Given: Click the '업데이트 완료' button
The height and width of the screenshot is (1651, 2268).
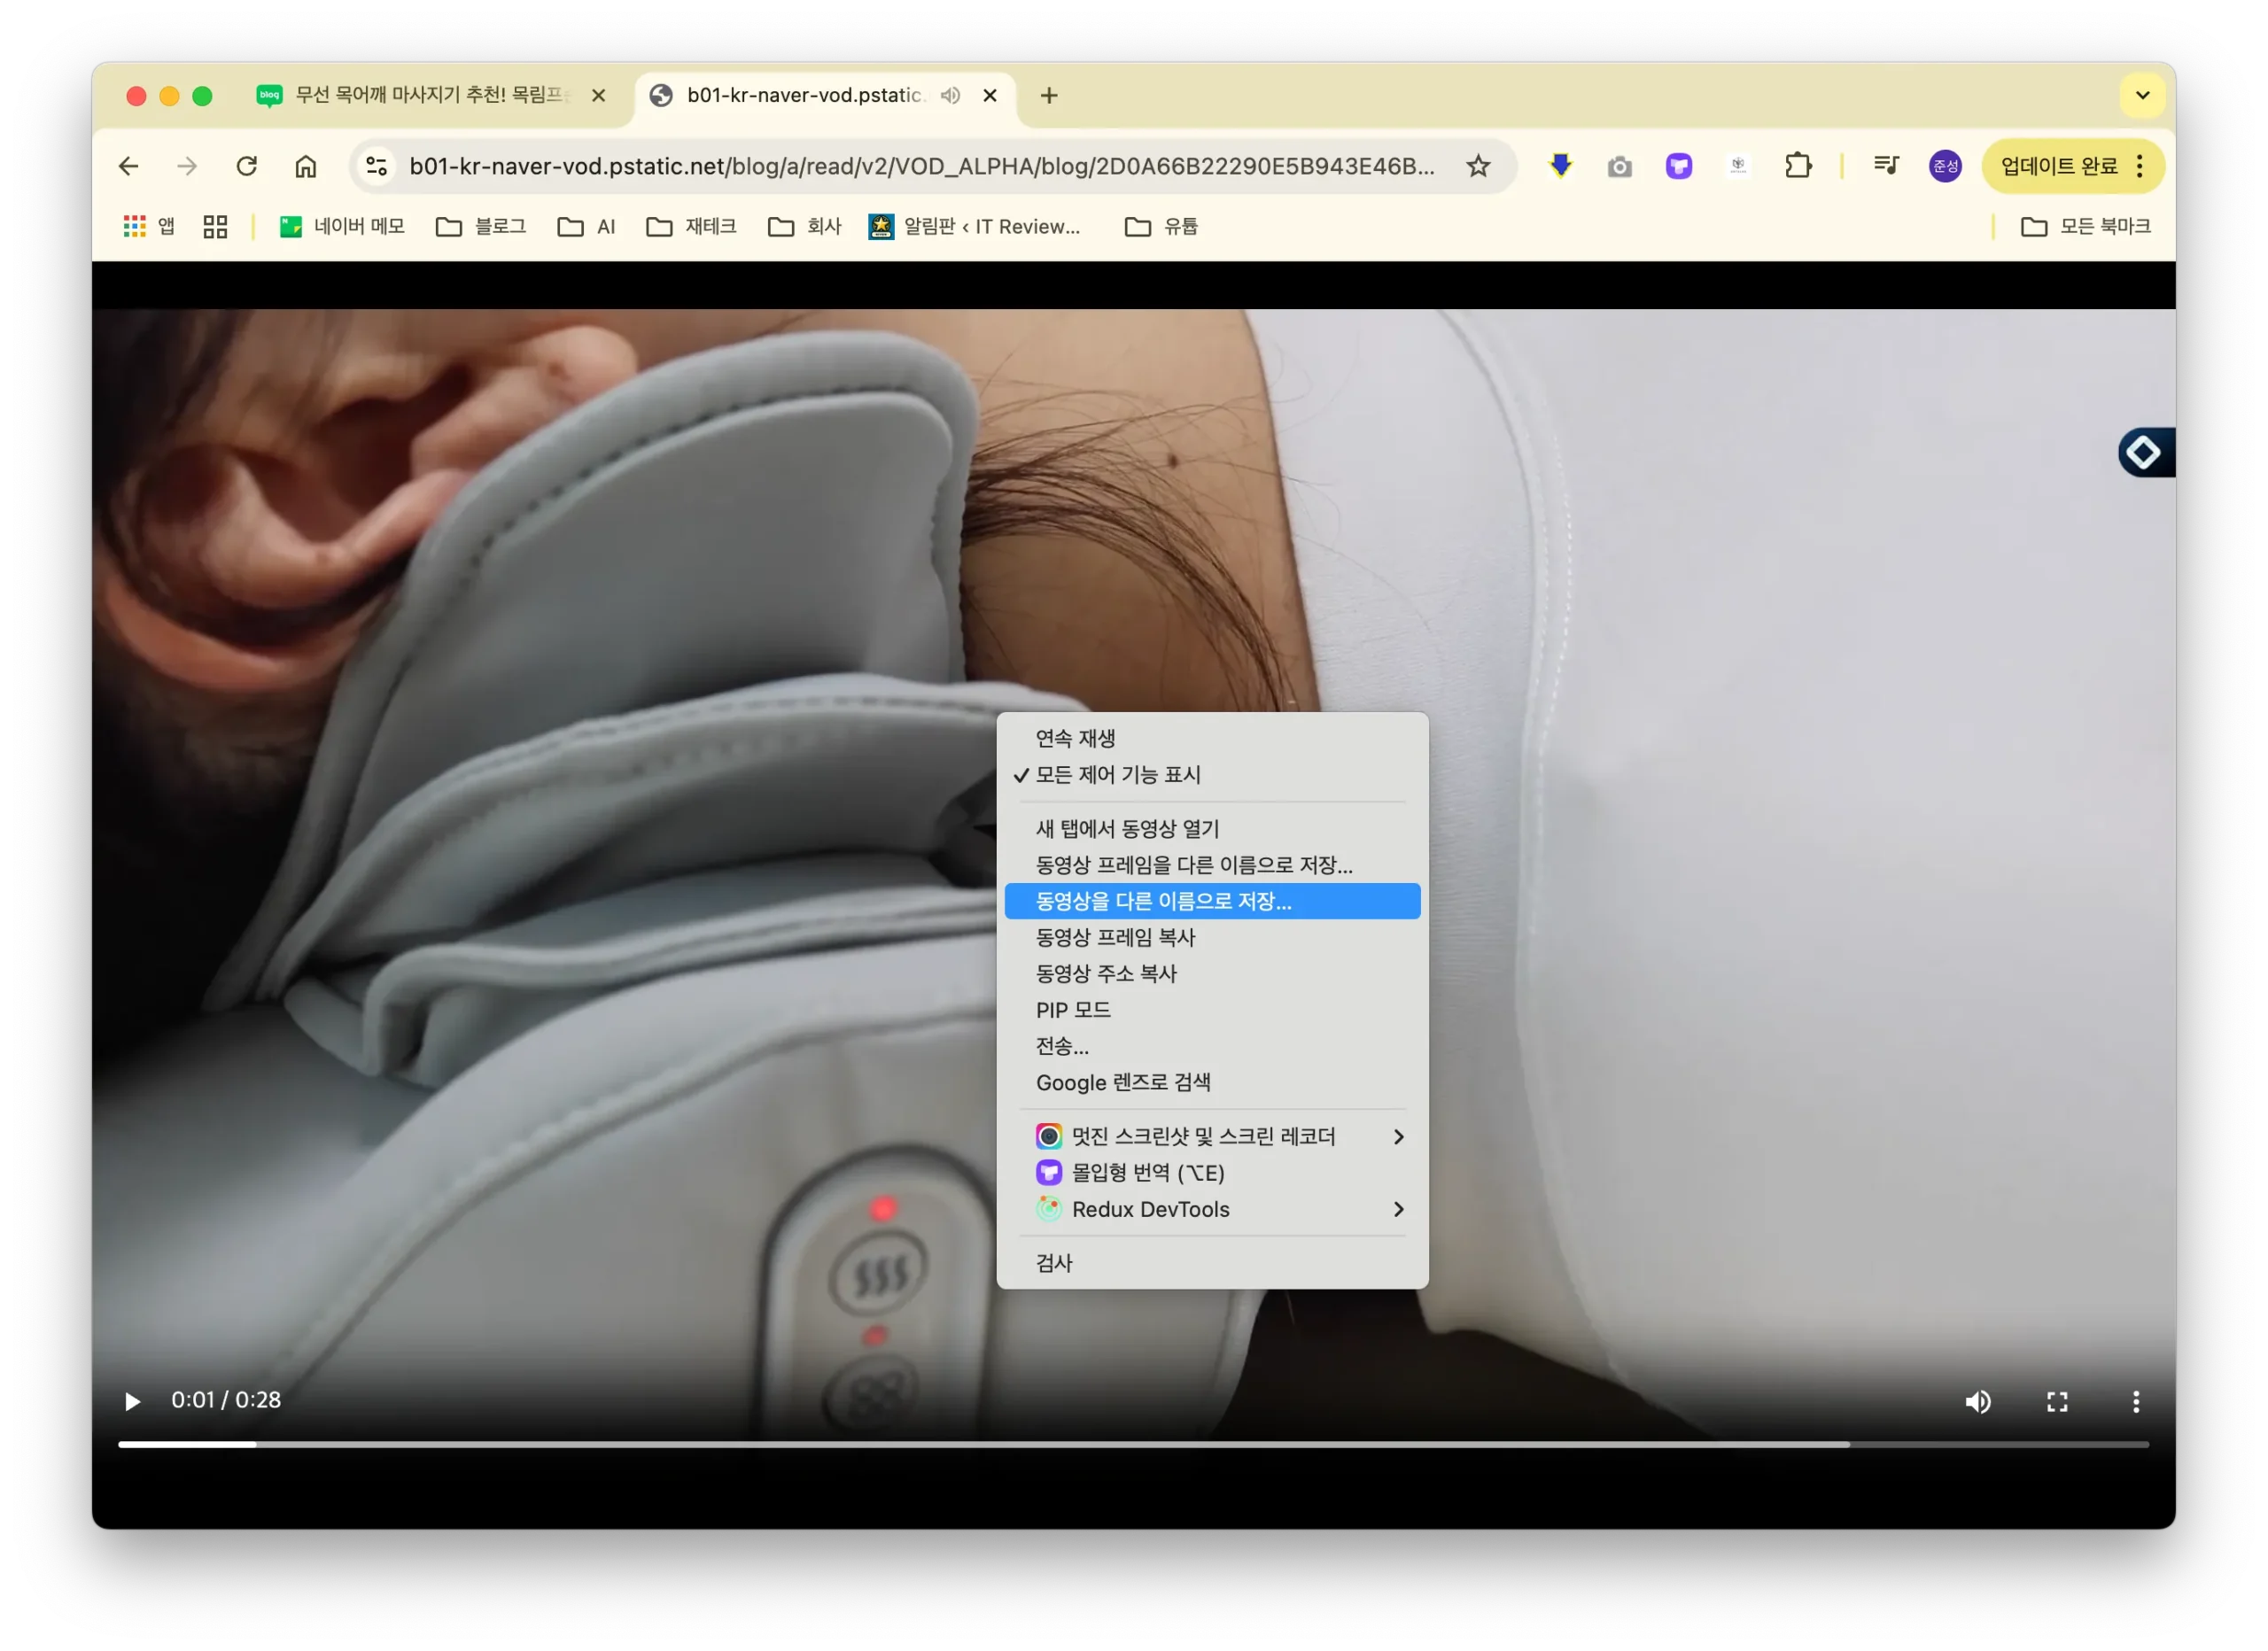Looking at the screenshot, I should (x=2058, y=166).
